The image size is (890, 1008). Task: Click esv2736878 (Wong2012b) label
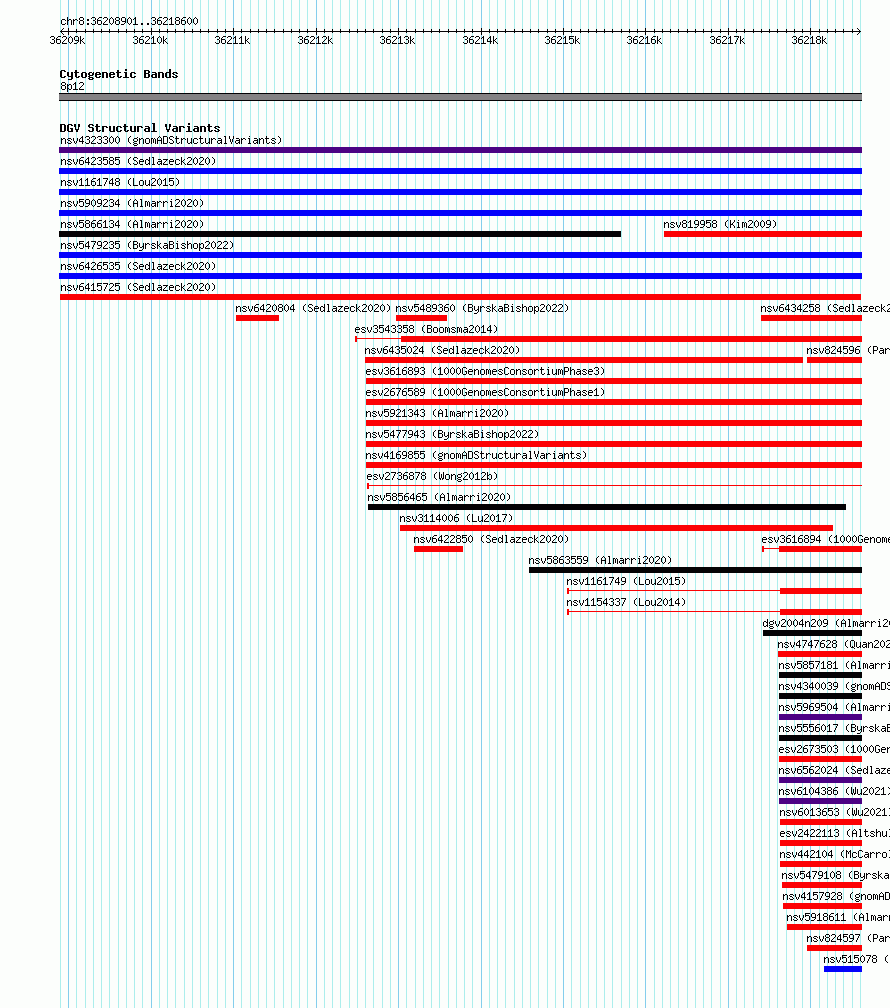432,476
